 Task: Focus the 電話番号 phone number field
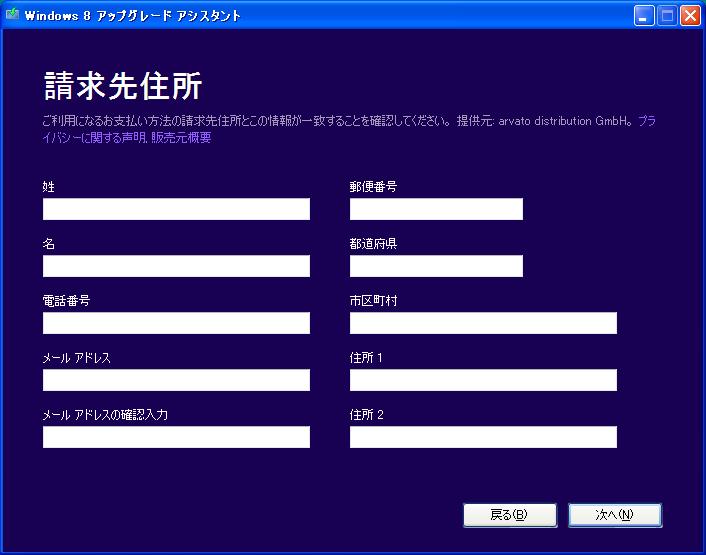pos(176,323)
